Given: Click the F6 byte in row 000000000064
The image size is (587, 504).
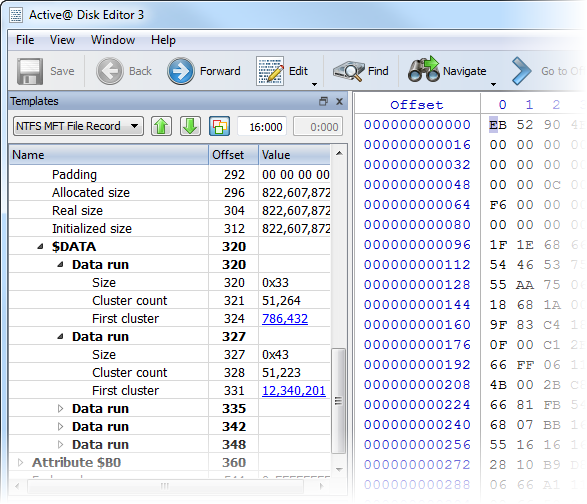Looking at the screenshot, I should click(498, 204).
